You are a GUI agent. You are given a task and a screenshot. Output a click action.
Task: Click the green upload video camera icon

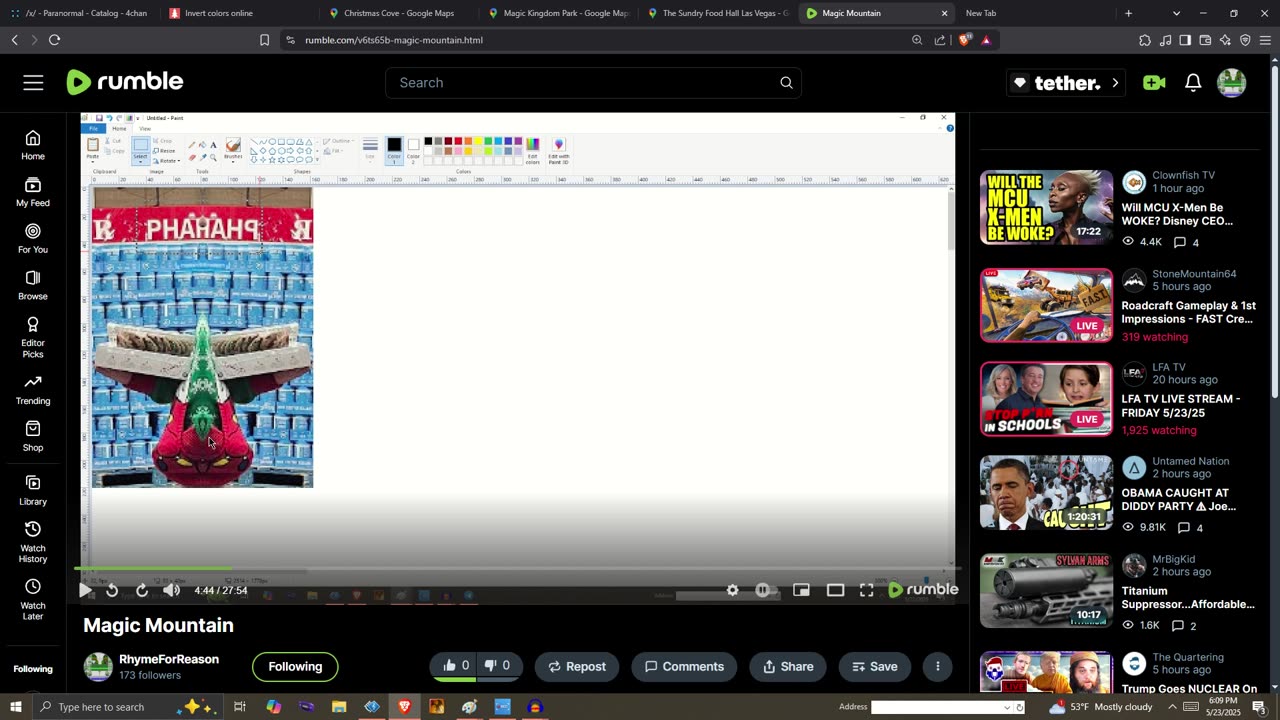pyautogui.click(x=1154, y=83)
